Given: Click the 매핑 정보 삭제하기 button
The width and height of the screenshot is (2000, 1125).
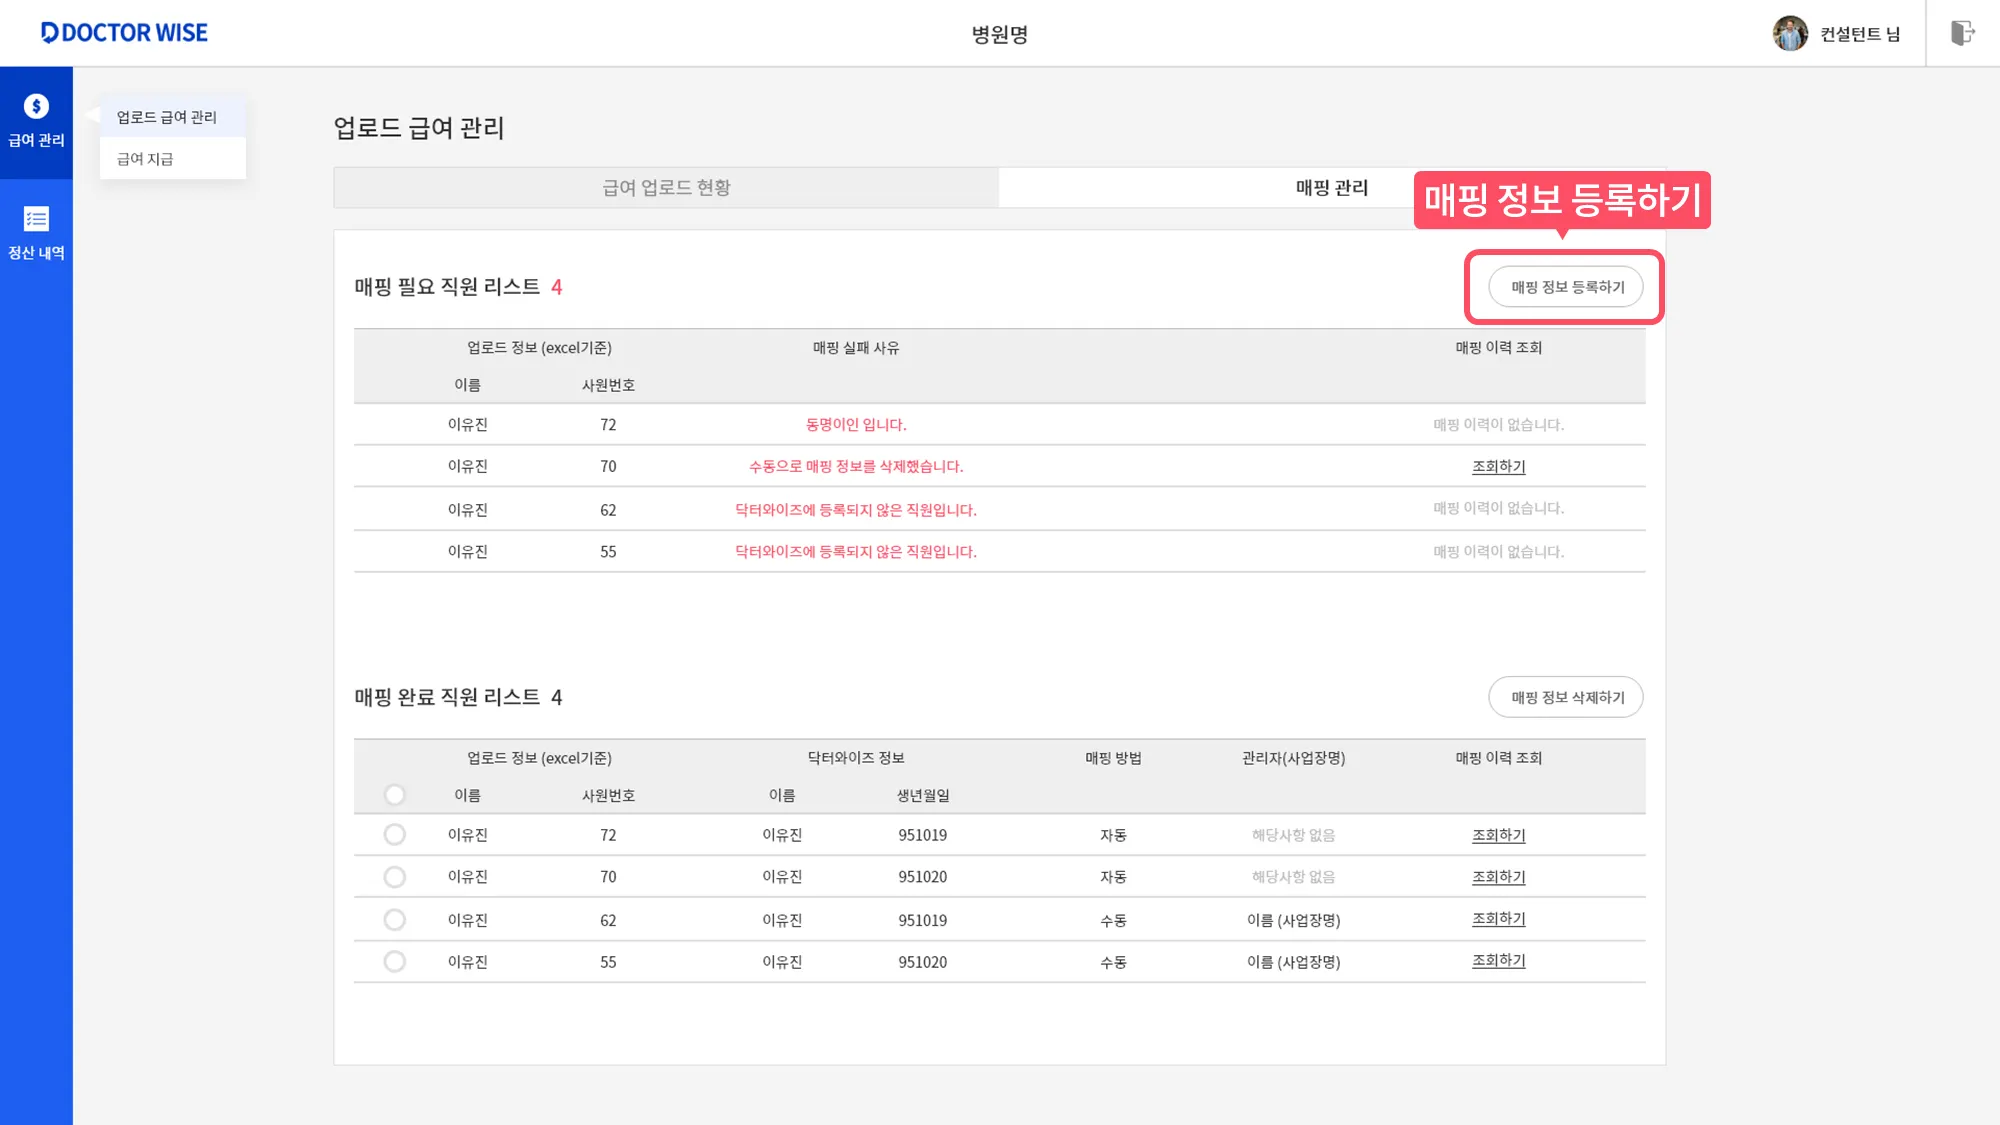Looking at the screenshot, I should click(1567, 698).
